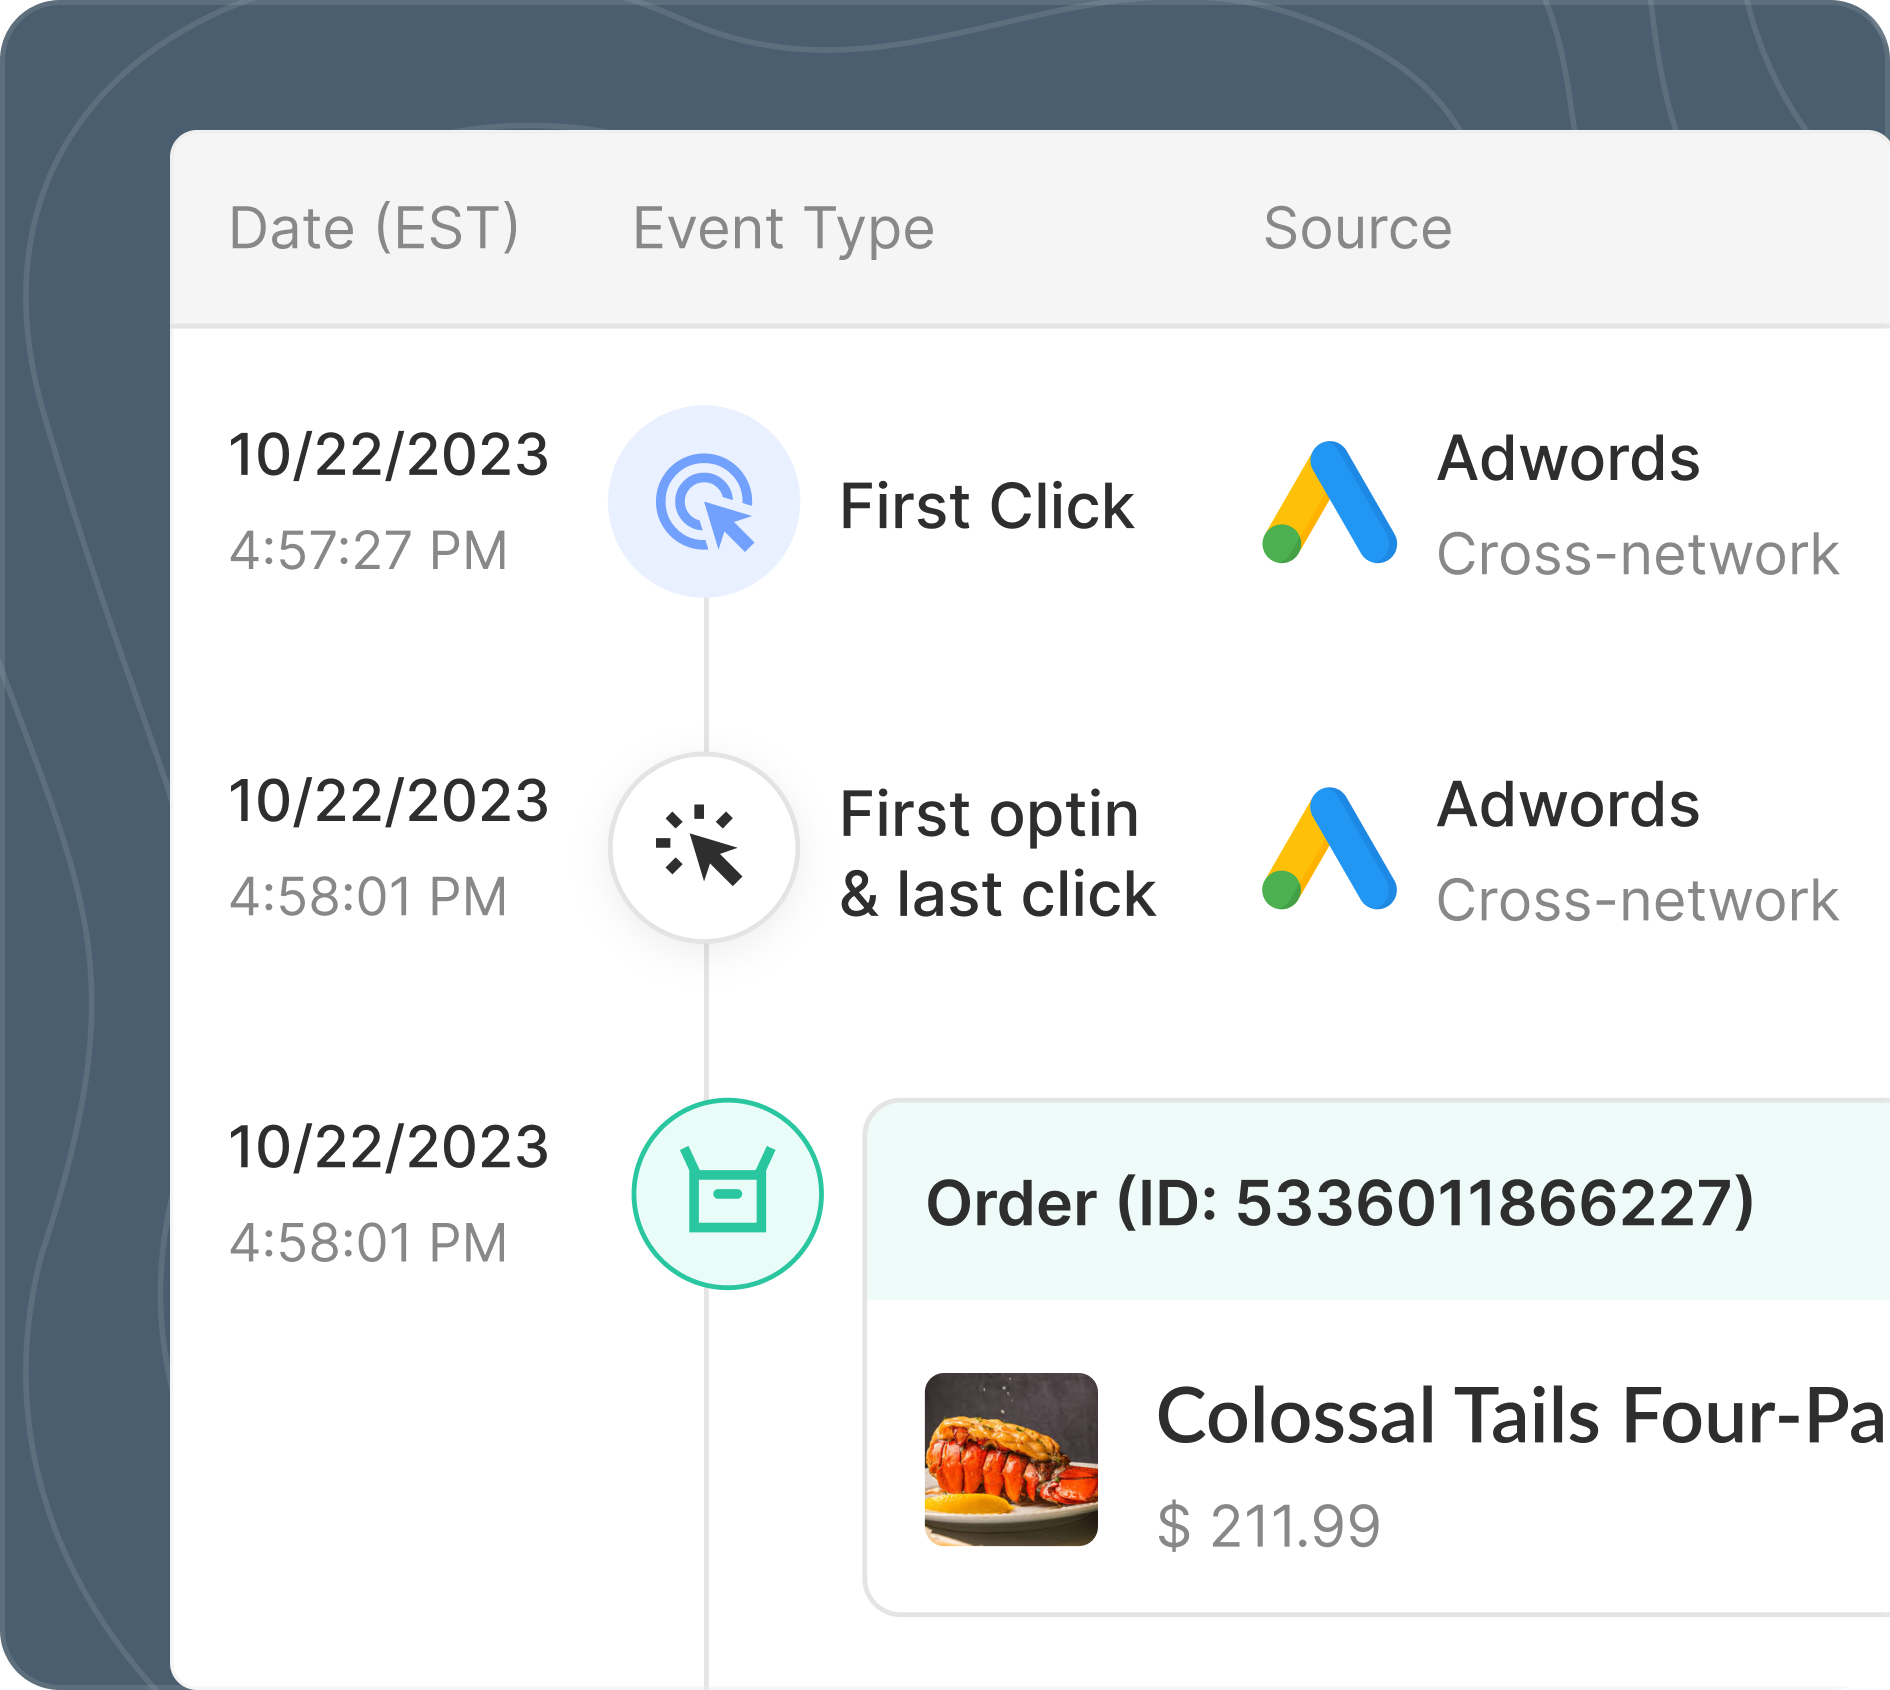
Task: Click the Adwords source name in First optin row
Action: [1568, 804]
